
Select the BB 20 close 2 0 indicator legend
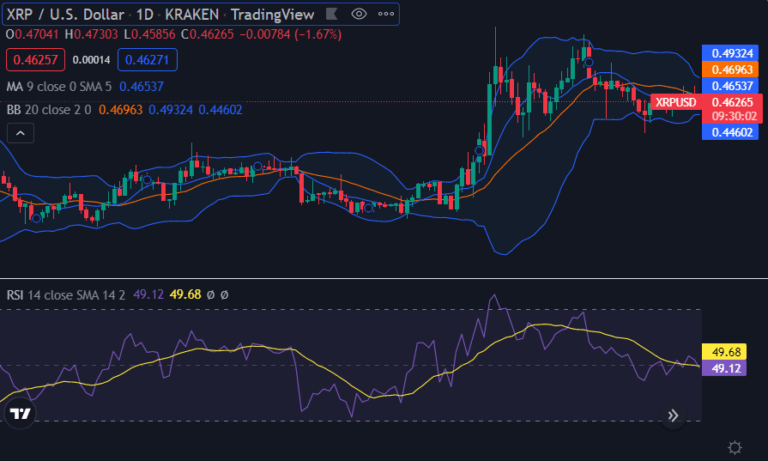[x=48, y=110]
